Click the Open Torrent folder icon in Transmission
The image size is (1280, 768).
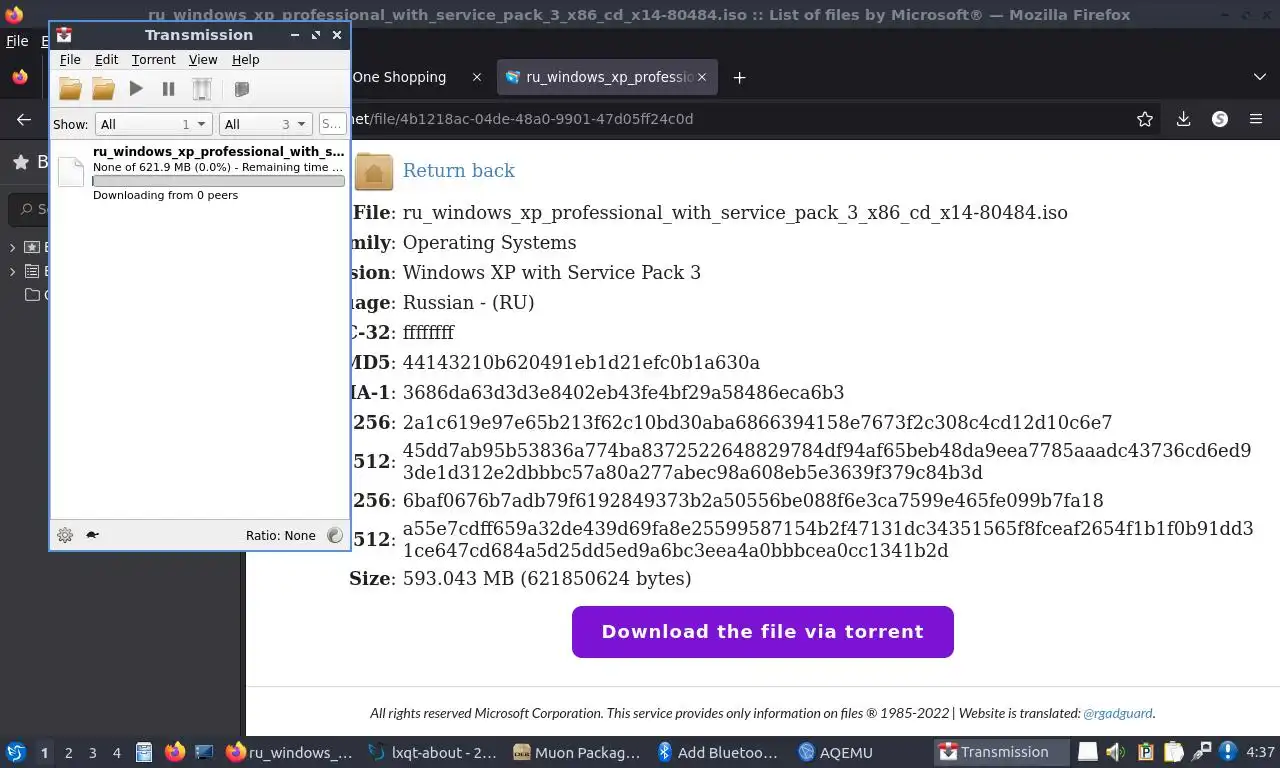pyautogui.click(x=70, y=89)
